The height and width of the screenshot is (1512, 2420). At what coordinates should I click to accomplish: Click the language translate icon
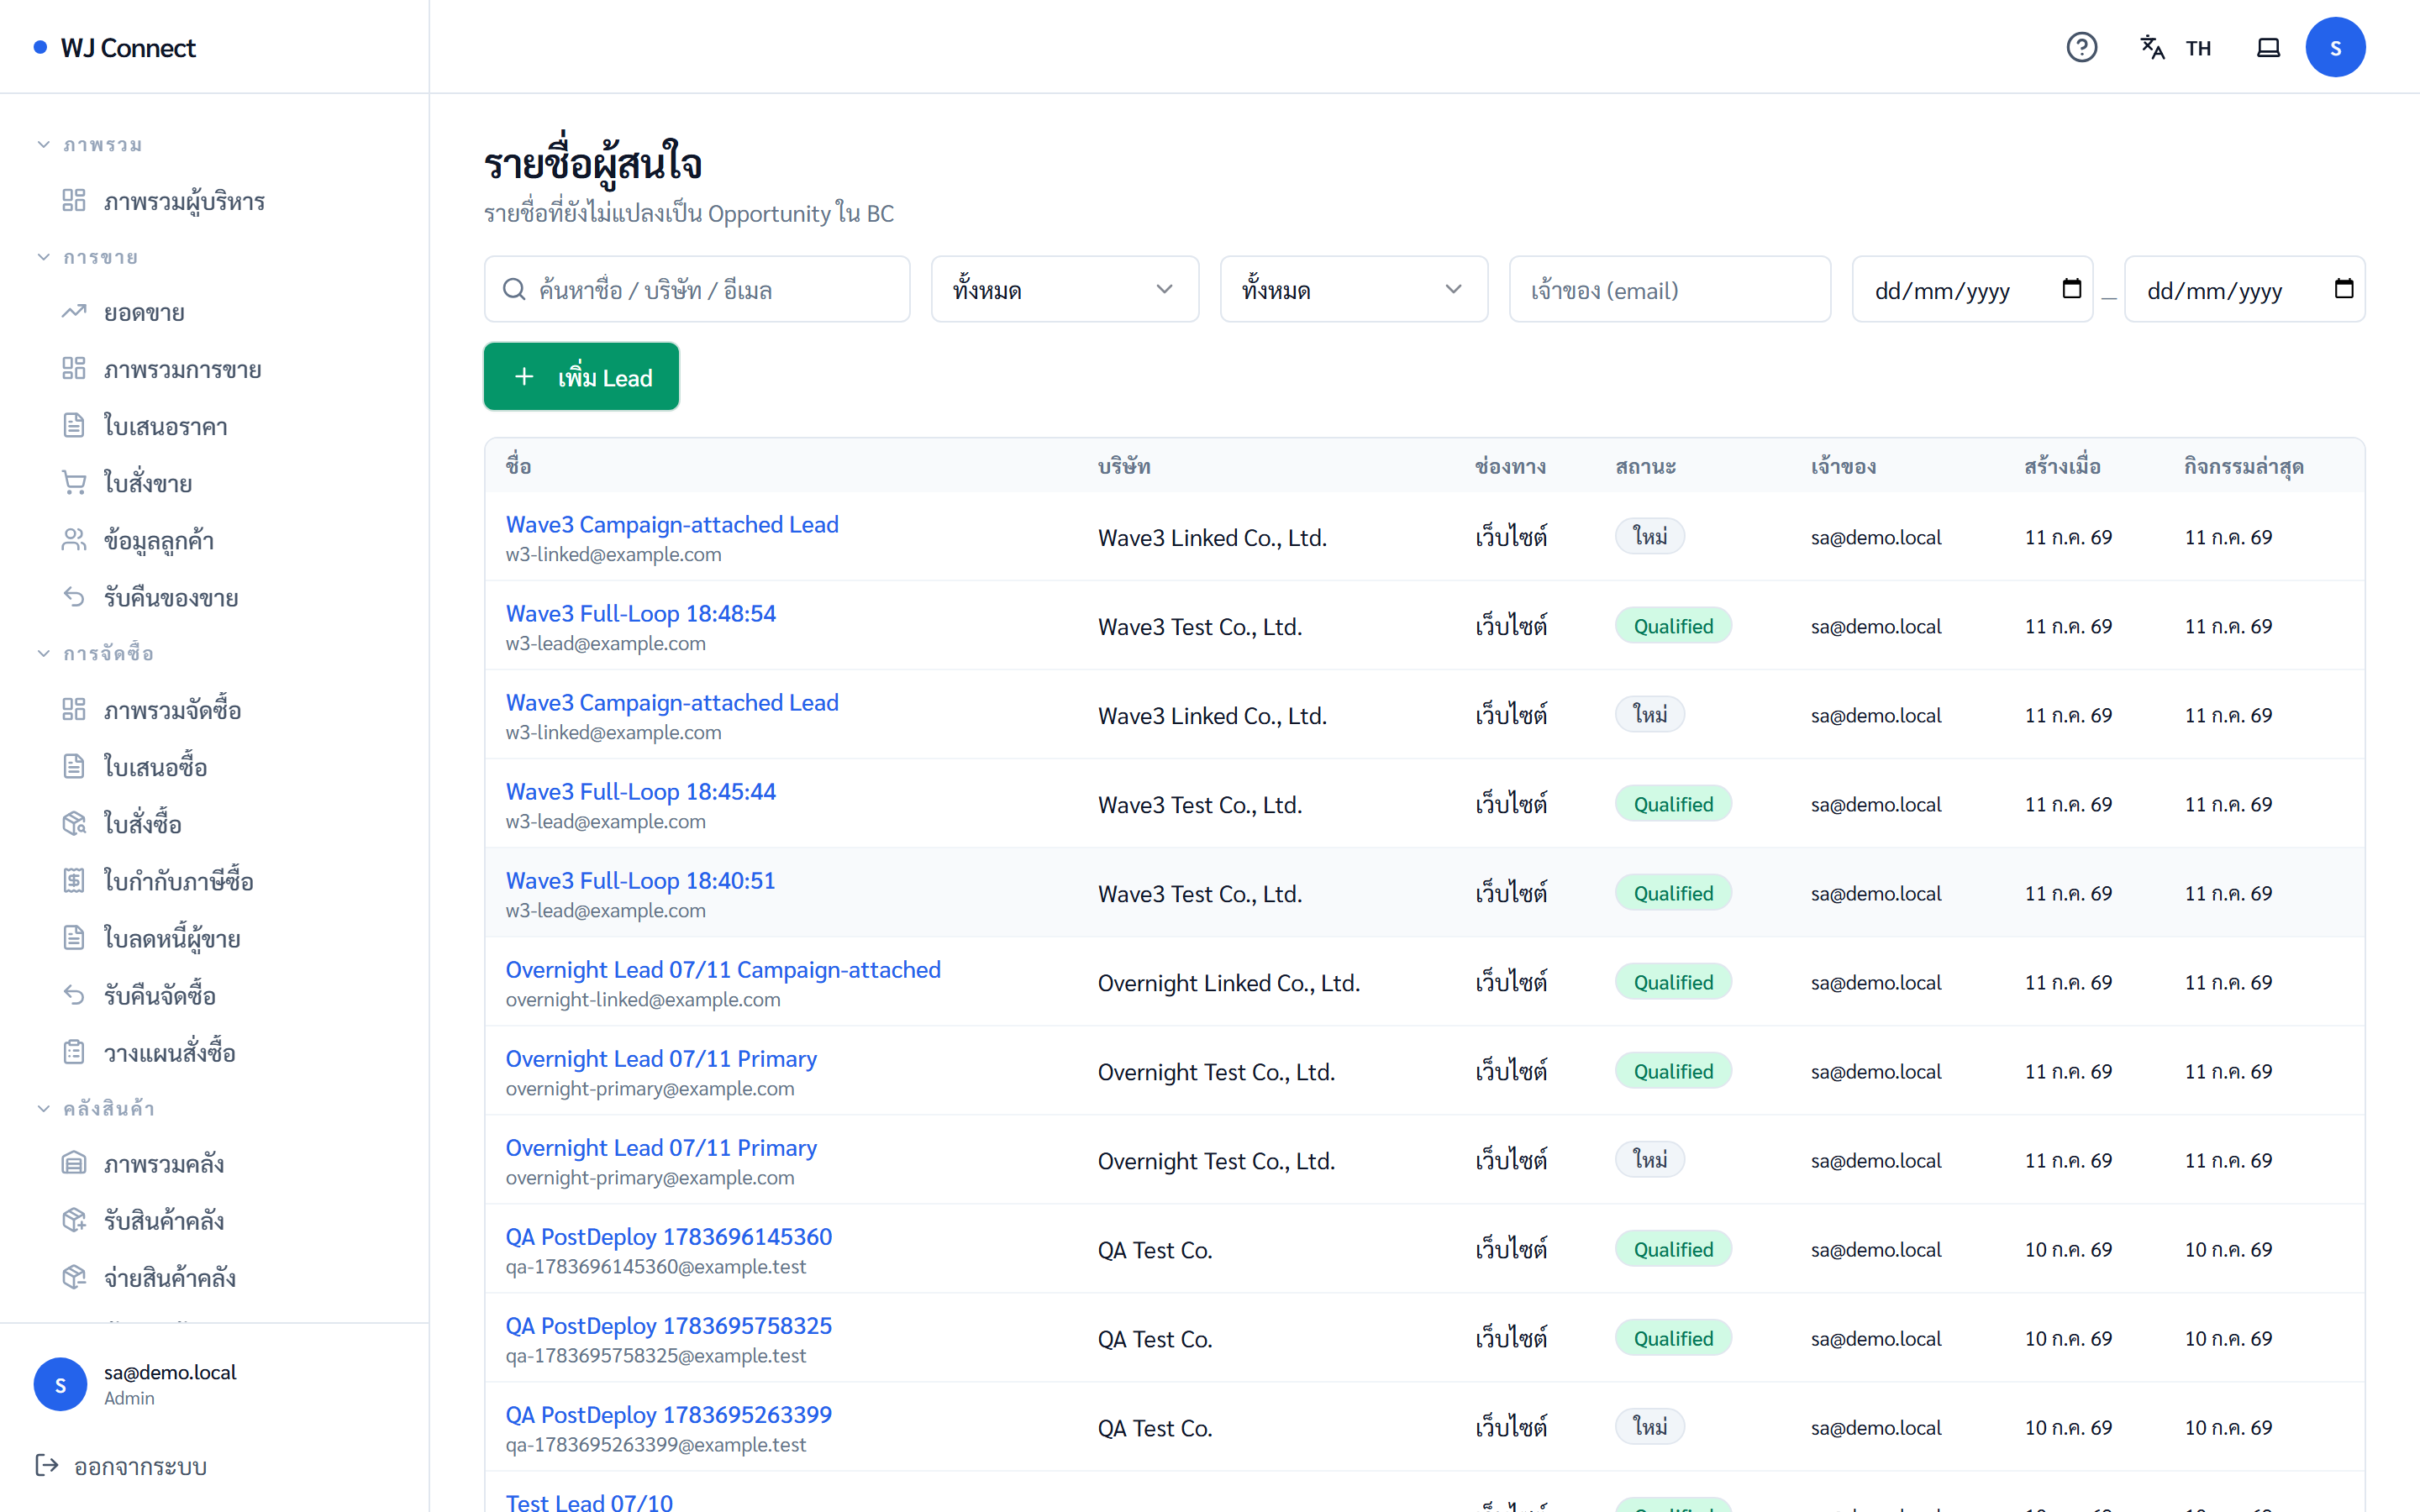click(2152, 47)
